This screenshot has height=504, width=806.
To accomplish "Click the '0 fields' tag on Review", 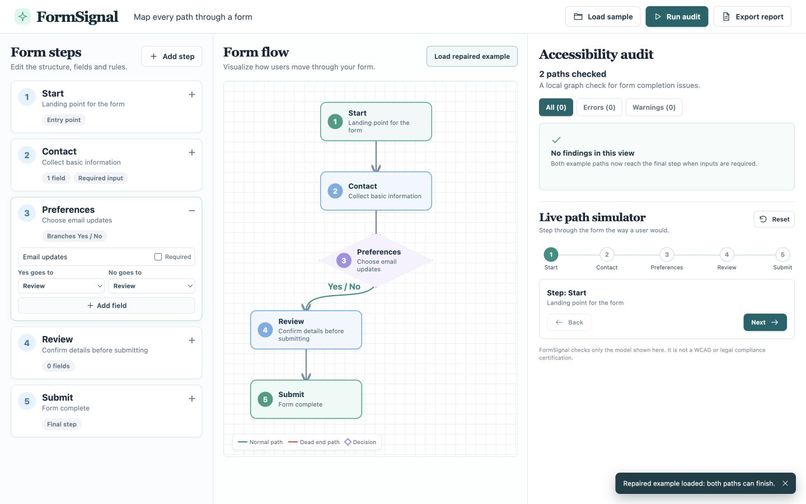I will (58, 366).
